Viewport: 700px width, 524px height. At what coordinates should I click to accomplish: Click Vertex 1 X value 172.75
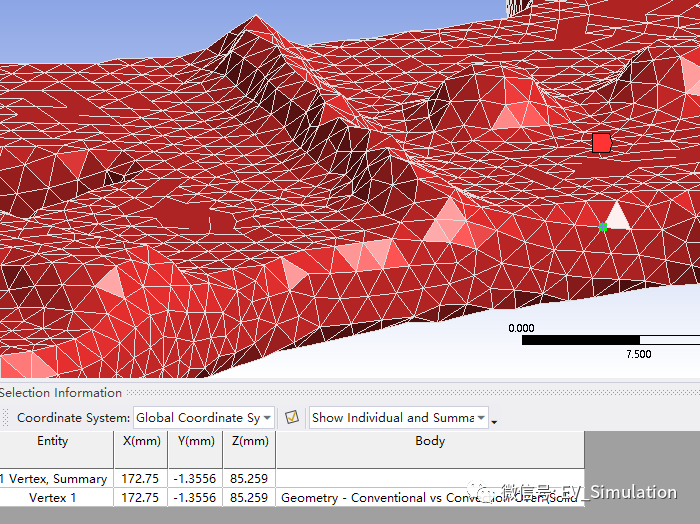(141, 498)
